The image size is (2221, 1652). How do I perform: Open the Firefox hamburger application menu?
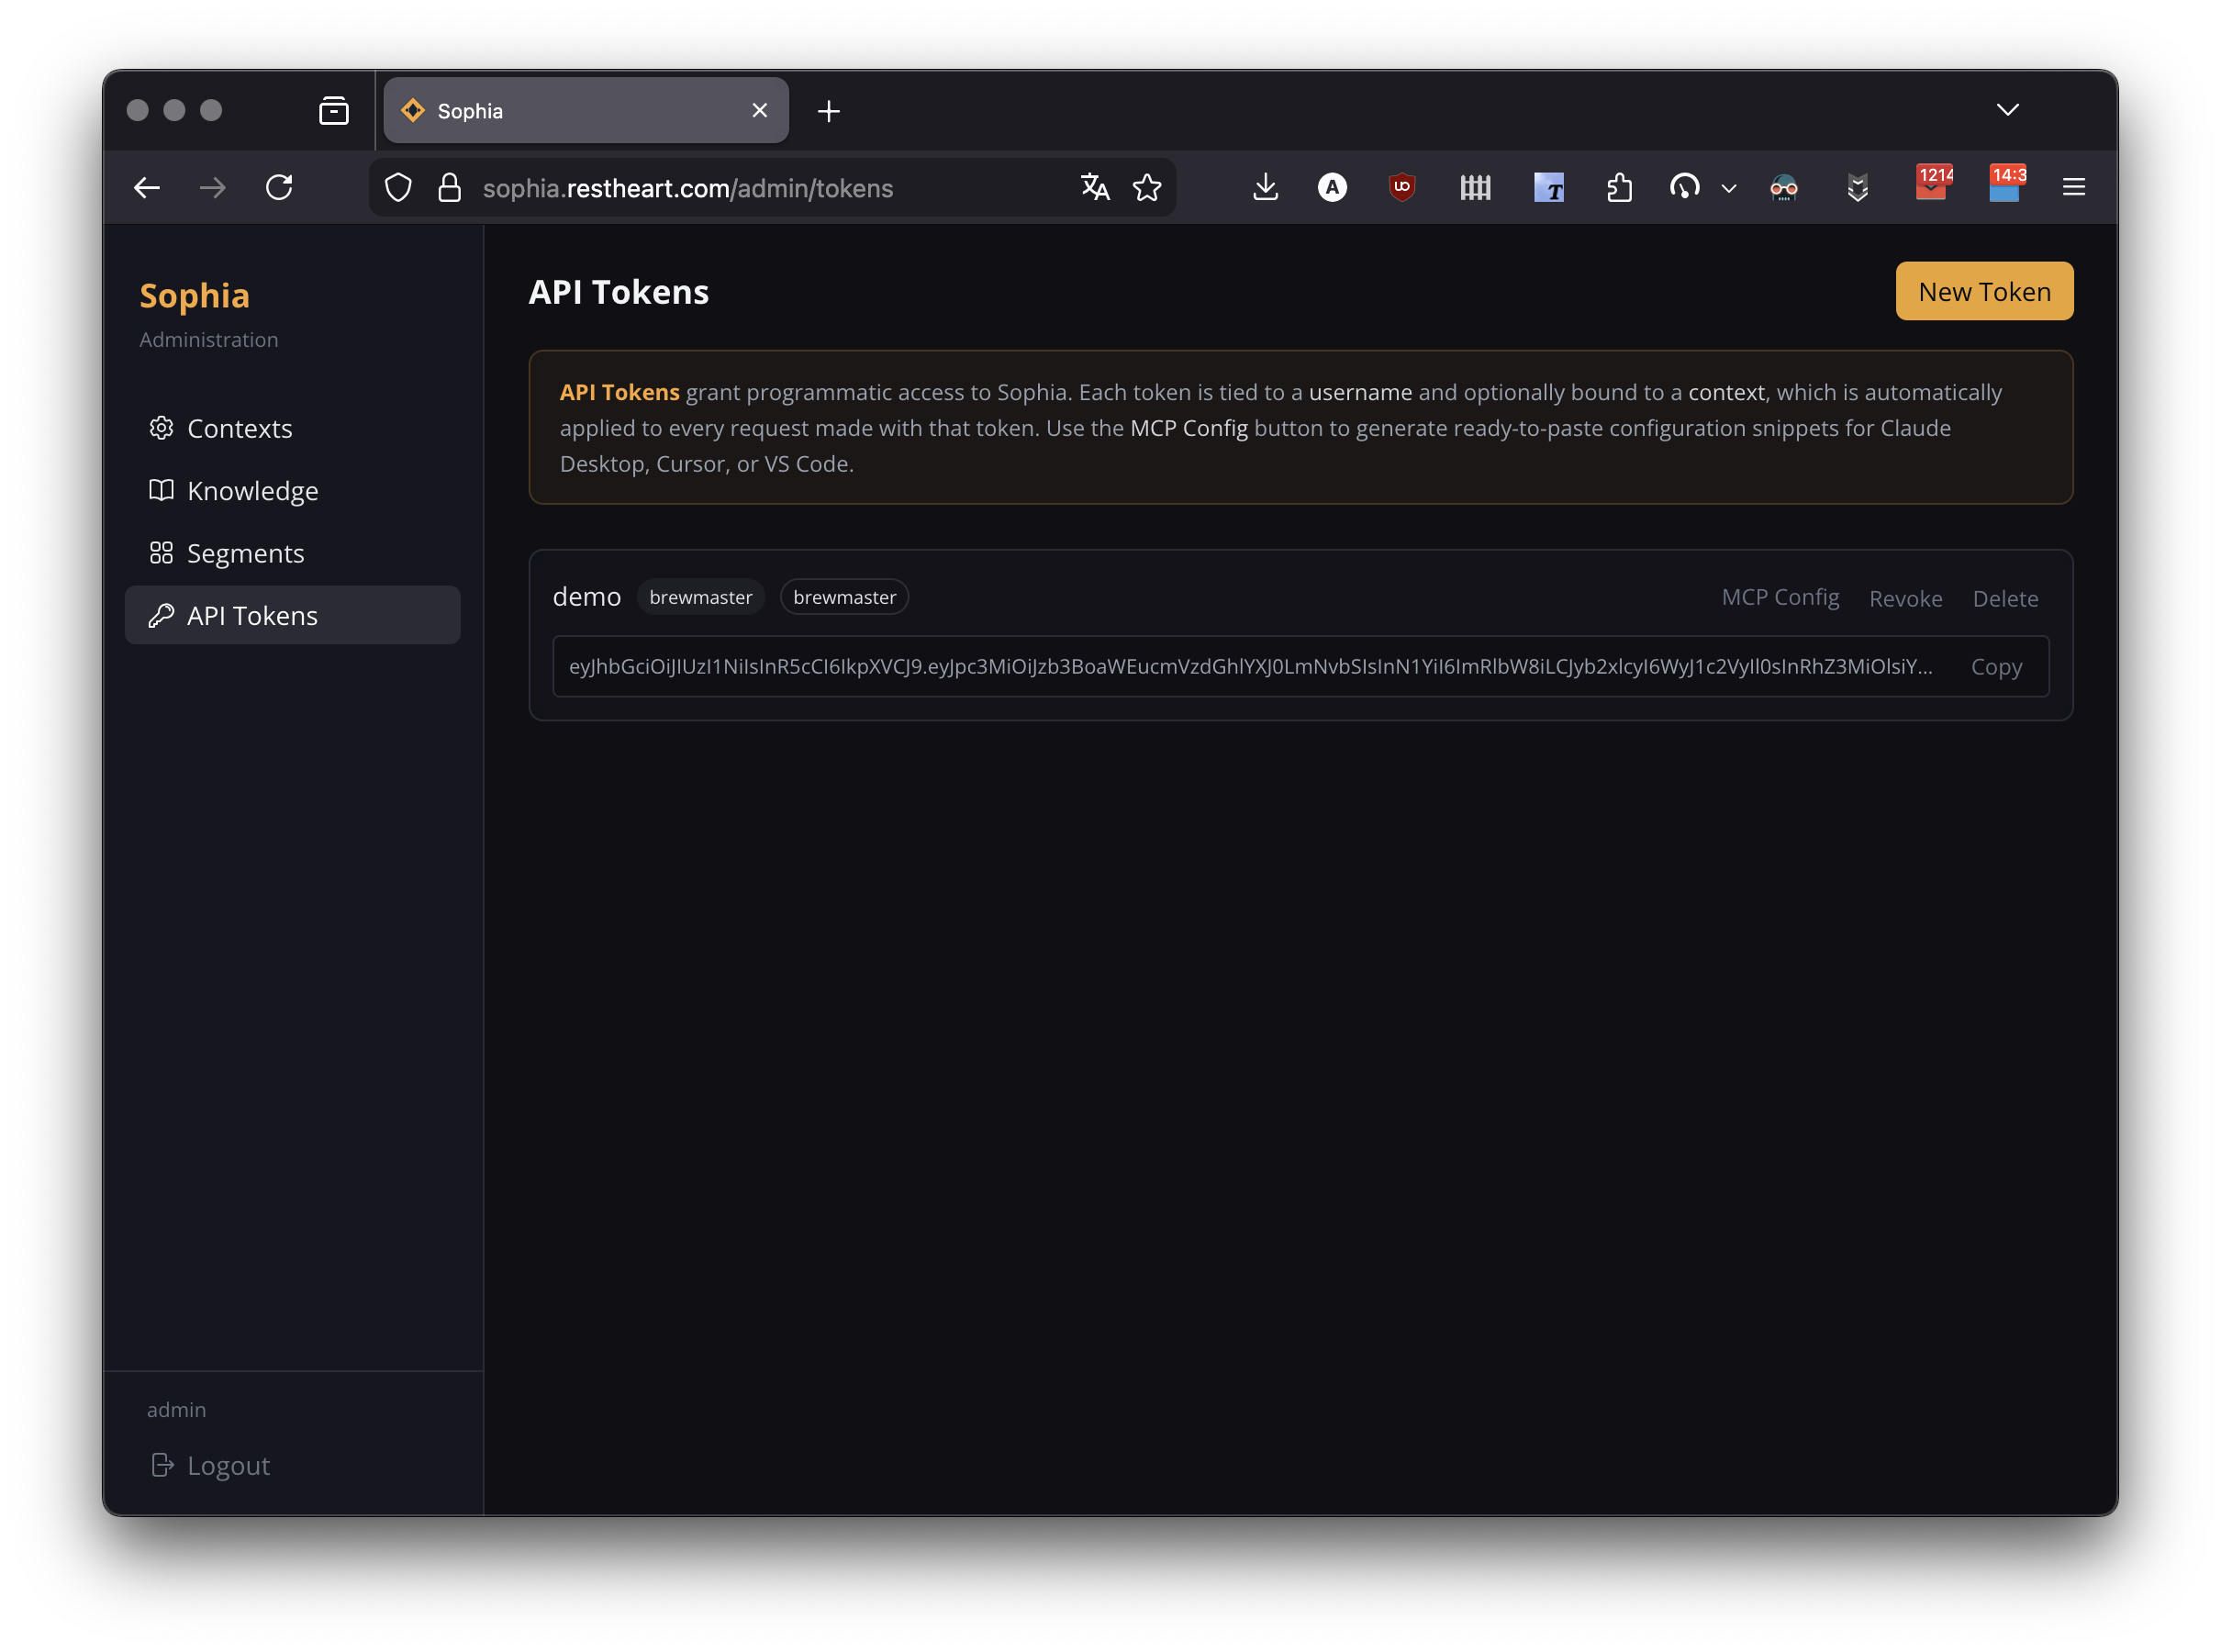click(x=2073, y=187)
